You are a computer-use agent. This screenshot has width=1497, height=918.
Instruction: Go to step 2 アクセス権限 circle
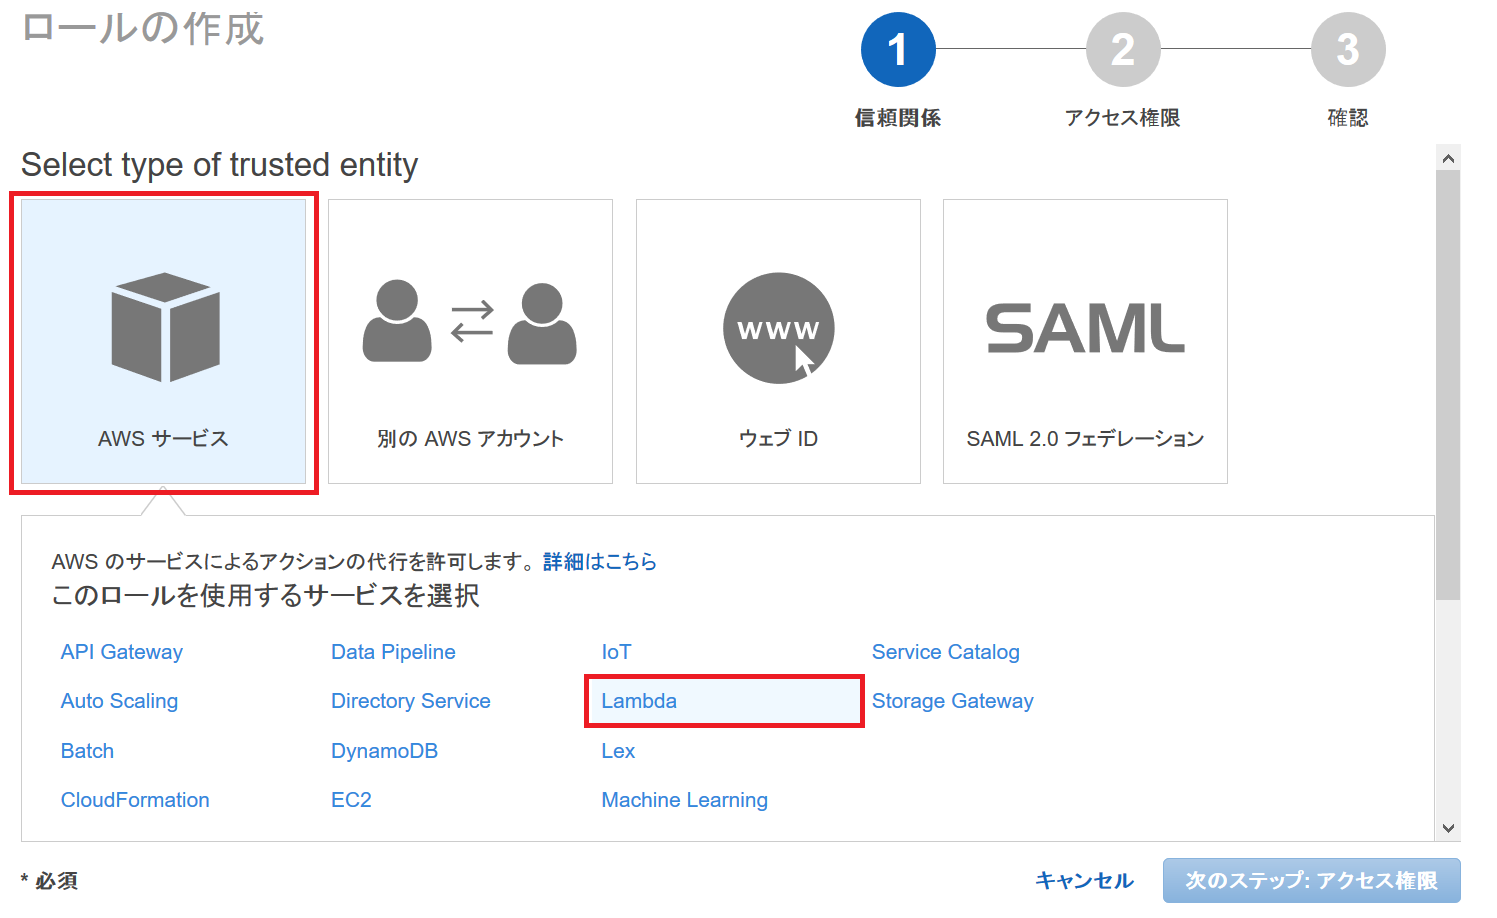1123,49
